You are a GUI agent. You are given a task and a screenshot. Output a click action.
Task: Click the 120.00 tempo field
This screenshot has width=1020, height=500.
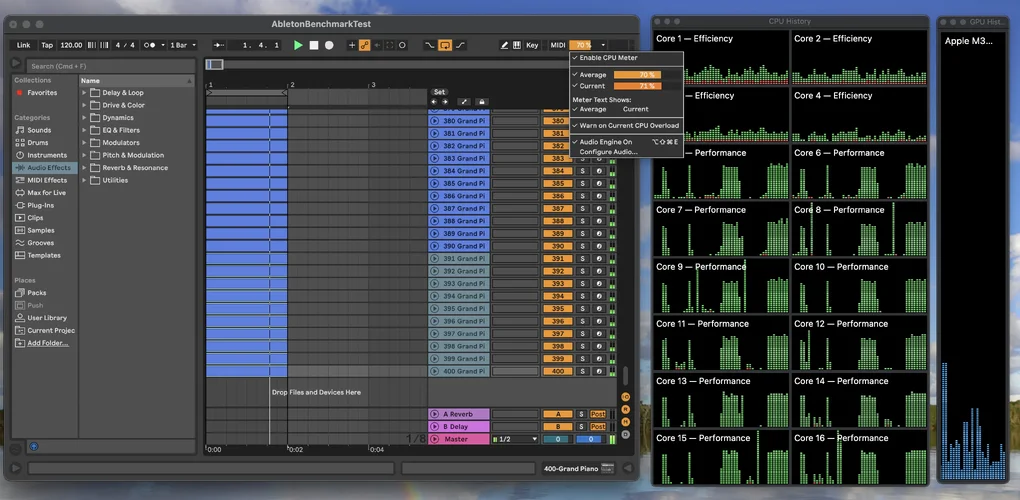pos(71,45)
